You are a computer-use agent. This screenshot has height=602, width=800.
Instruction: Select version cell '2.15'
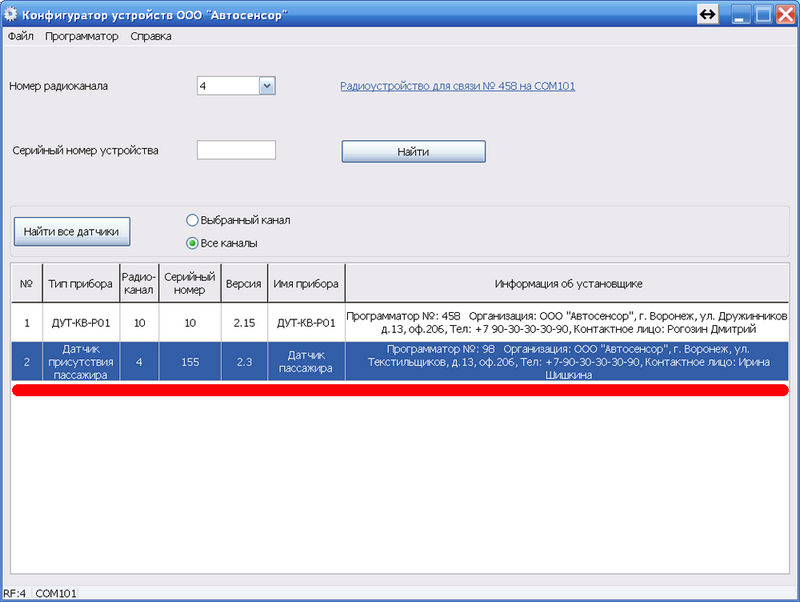(244, 323)
